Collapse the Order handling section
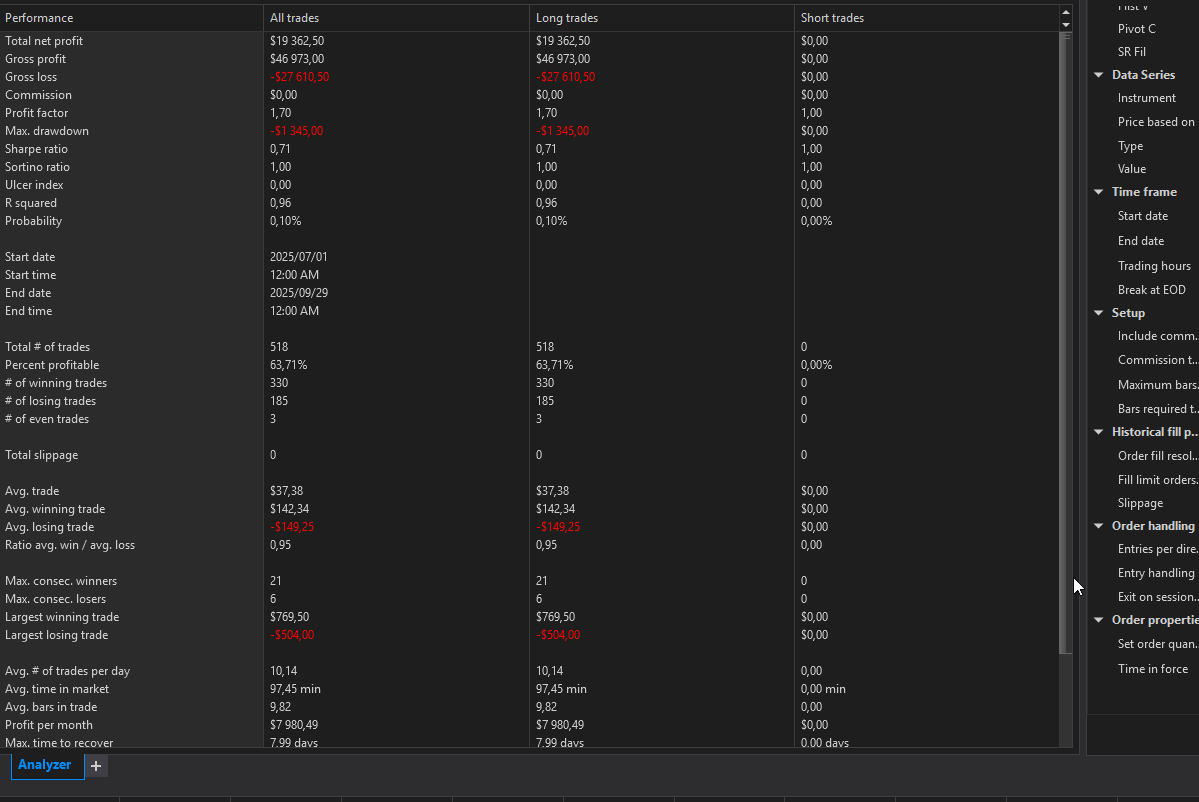 pyautogui.click(x=1099, y=526)
